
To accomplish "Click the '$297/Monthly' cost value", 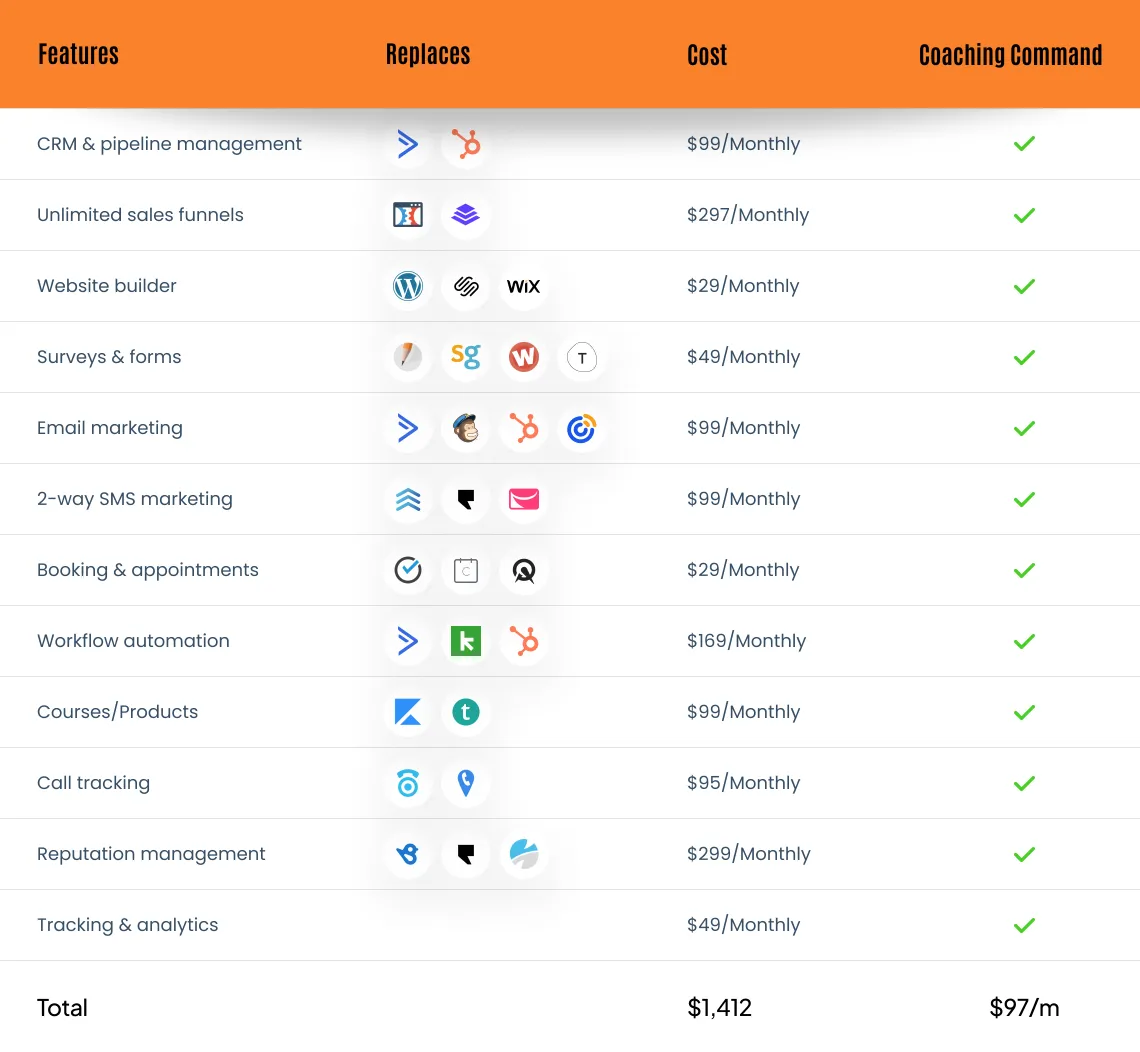I will click(x=748, y=215).
